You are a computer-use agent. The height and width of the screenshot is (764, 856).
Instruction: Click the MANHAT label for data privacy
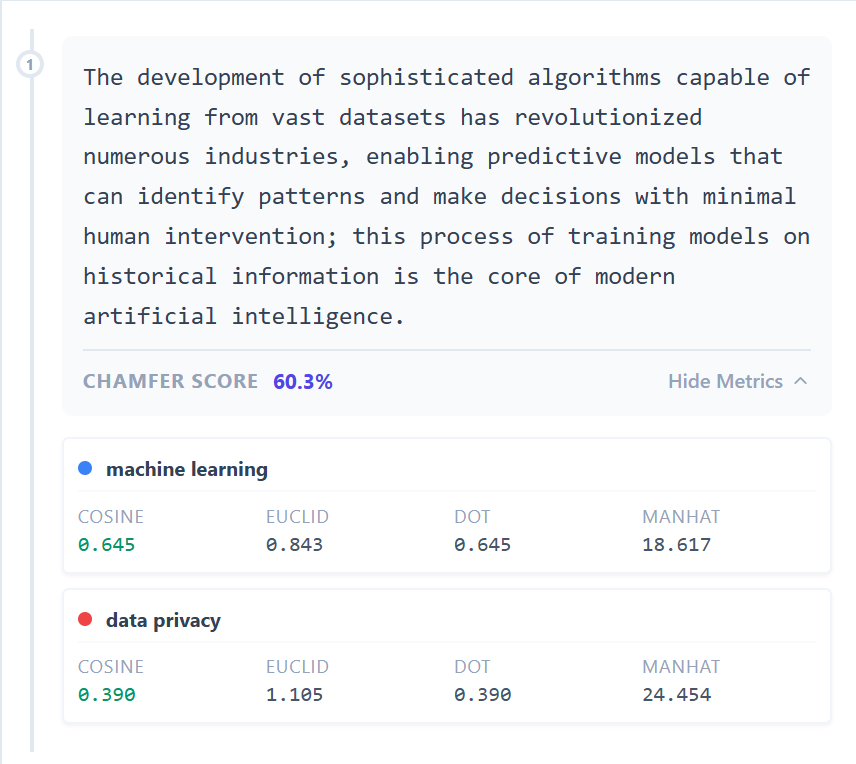tap(681, 667)
